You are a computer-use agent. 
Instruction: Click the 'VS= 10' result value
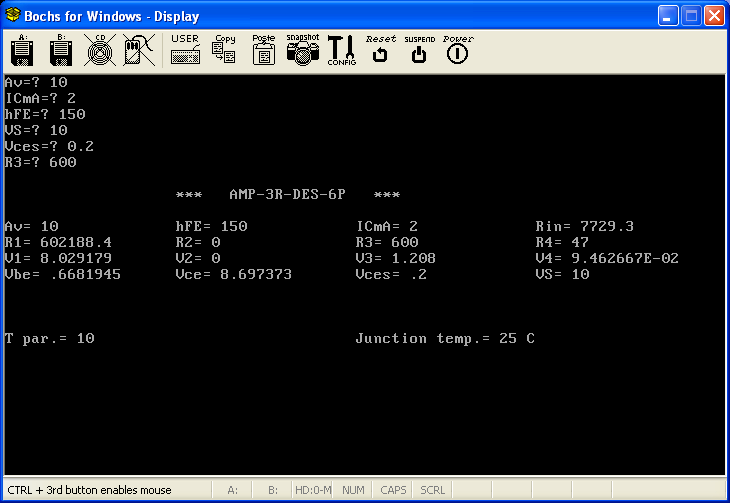pos(562,274)
